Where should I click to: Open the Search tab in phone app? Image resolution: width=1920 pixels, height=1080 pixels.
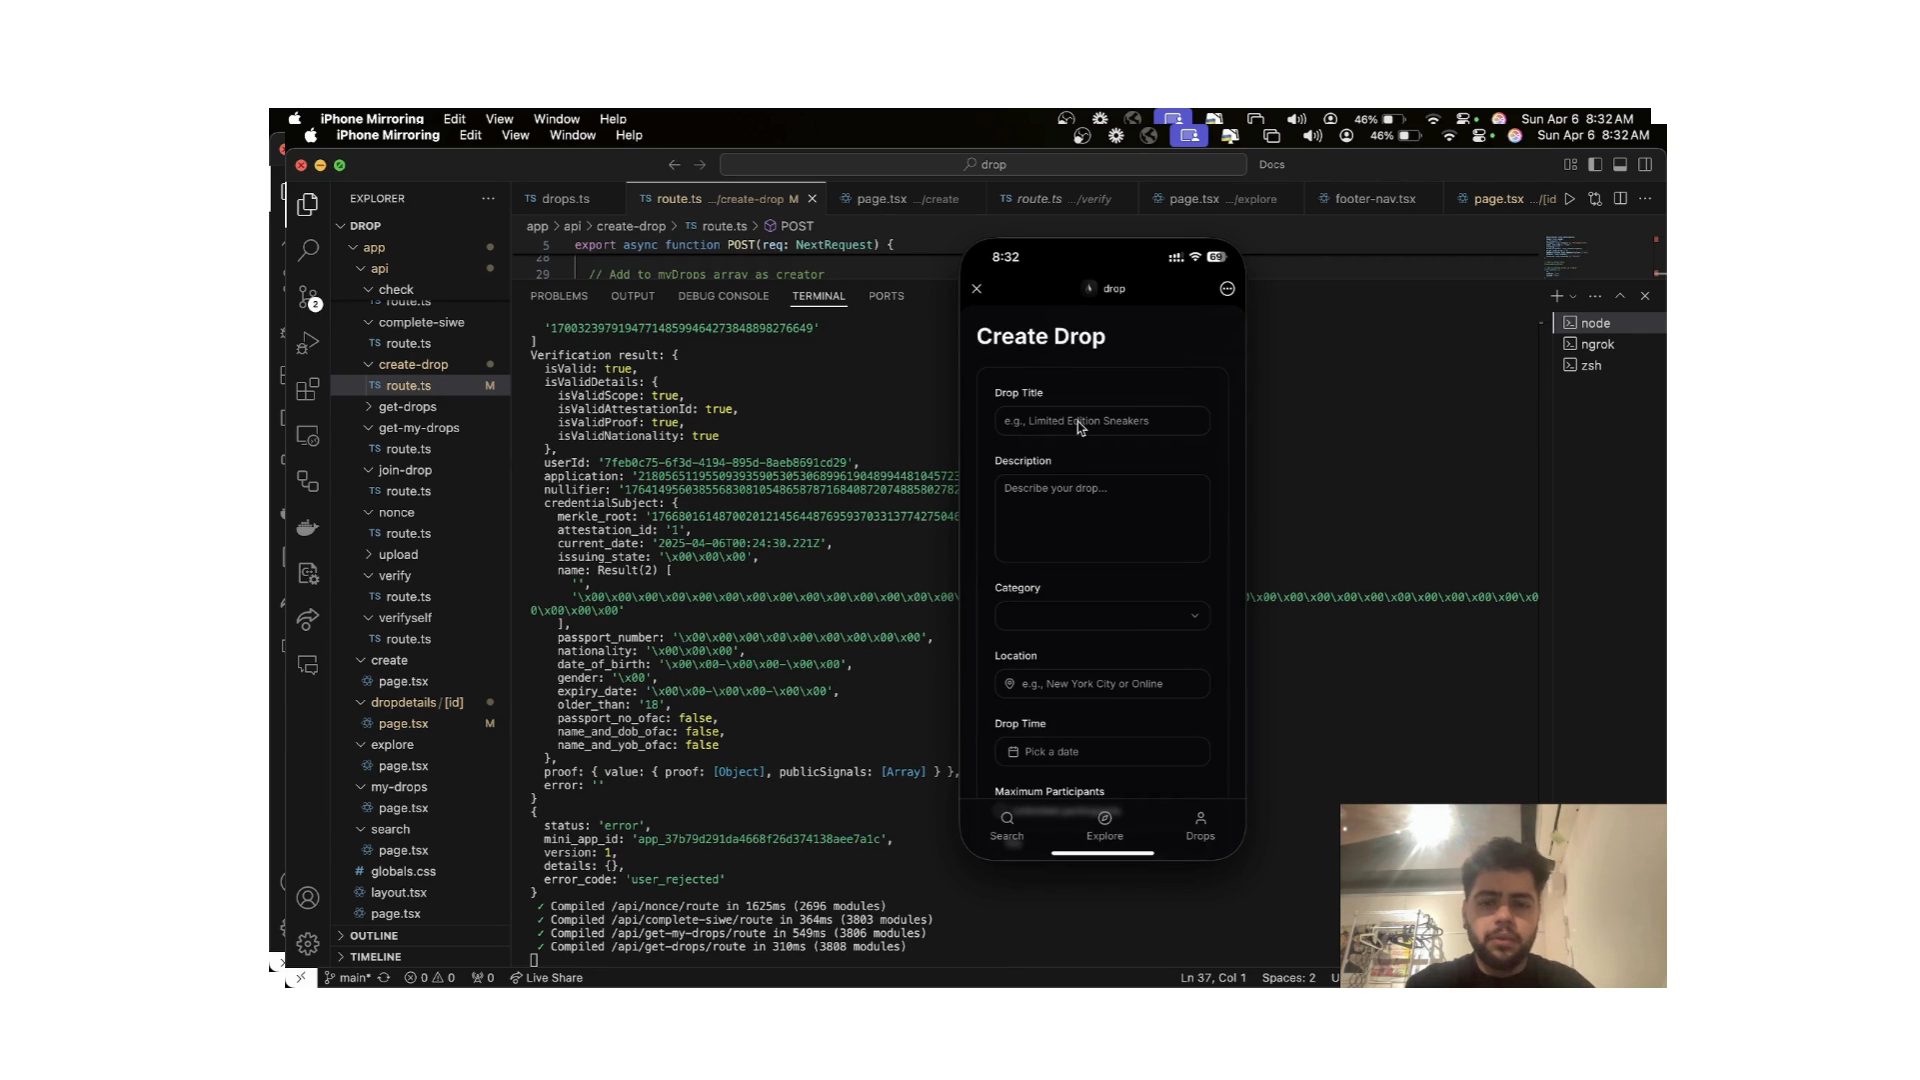click(x=1006, y=826)
